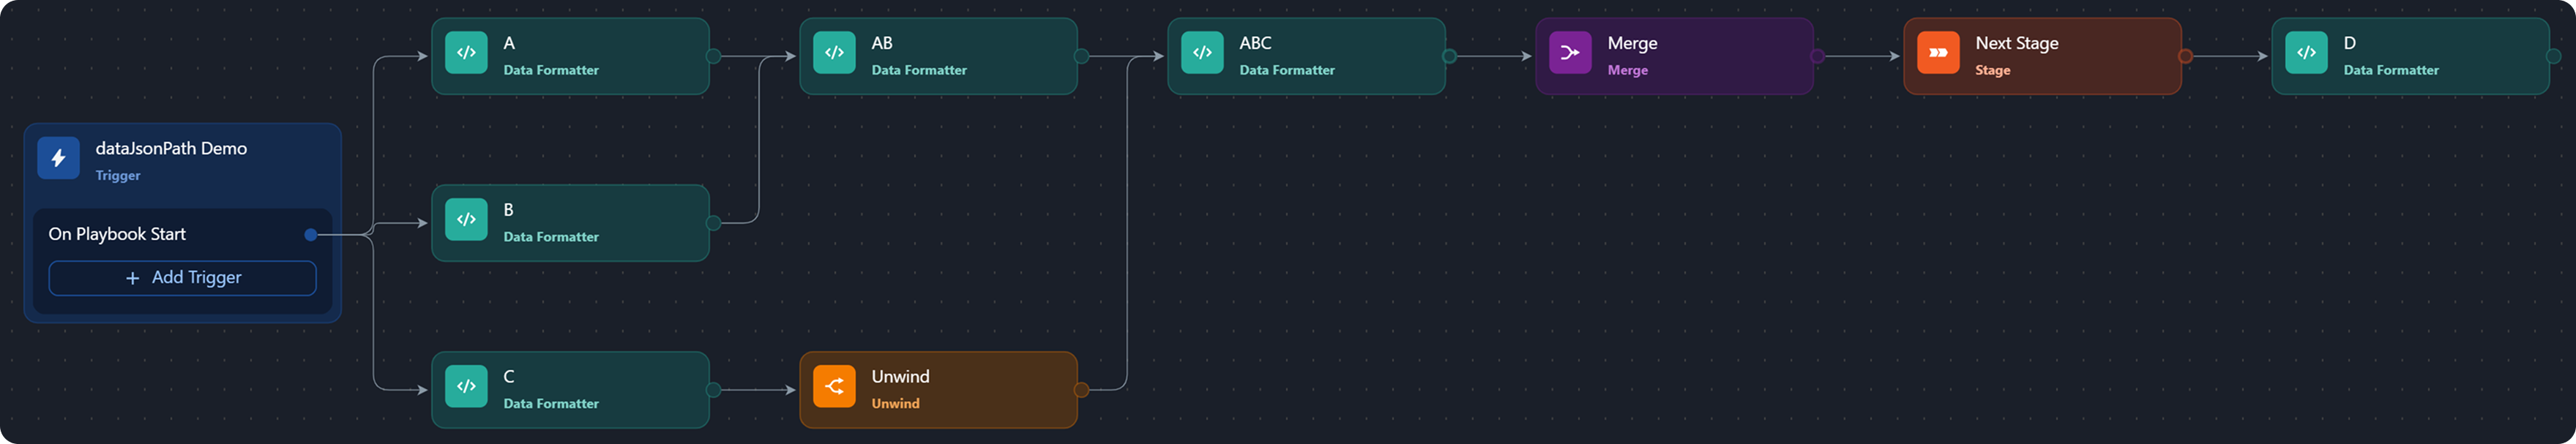Click the Data Formatter label under C
Image resolution: width=2576 pixels, height=444 pixels.
(551, 403)
